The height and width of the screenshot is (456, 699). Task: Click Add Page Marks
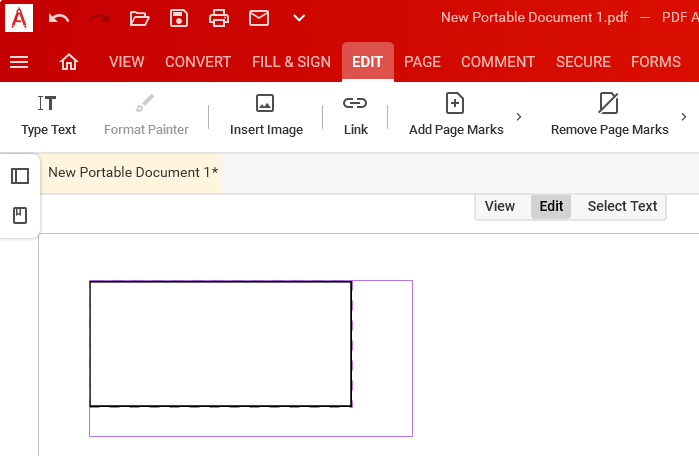click(456, 115)
